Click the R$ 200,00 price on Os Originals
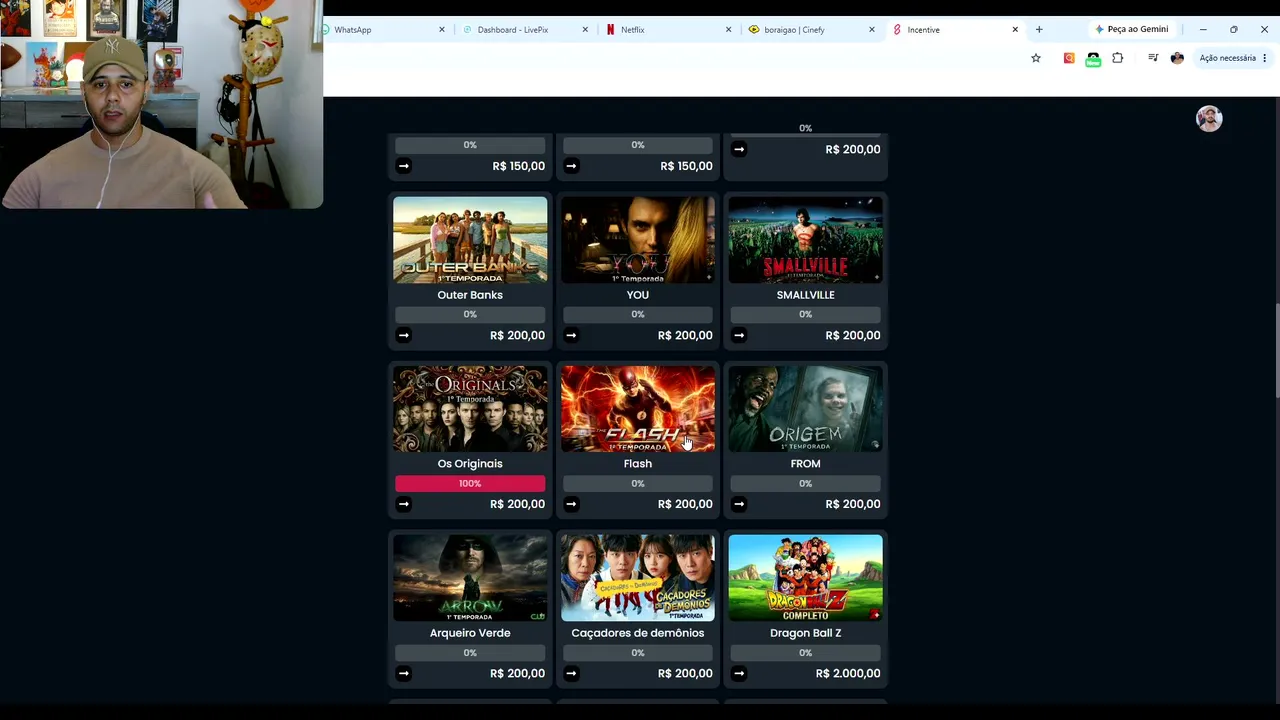 (518, 504)
